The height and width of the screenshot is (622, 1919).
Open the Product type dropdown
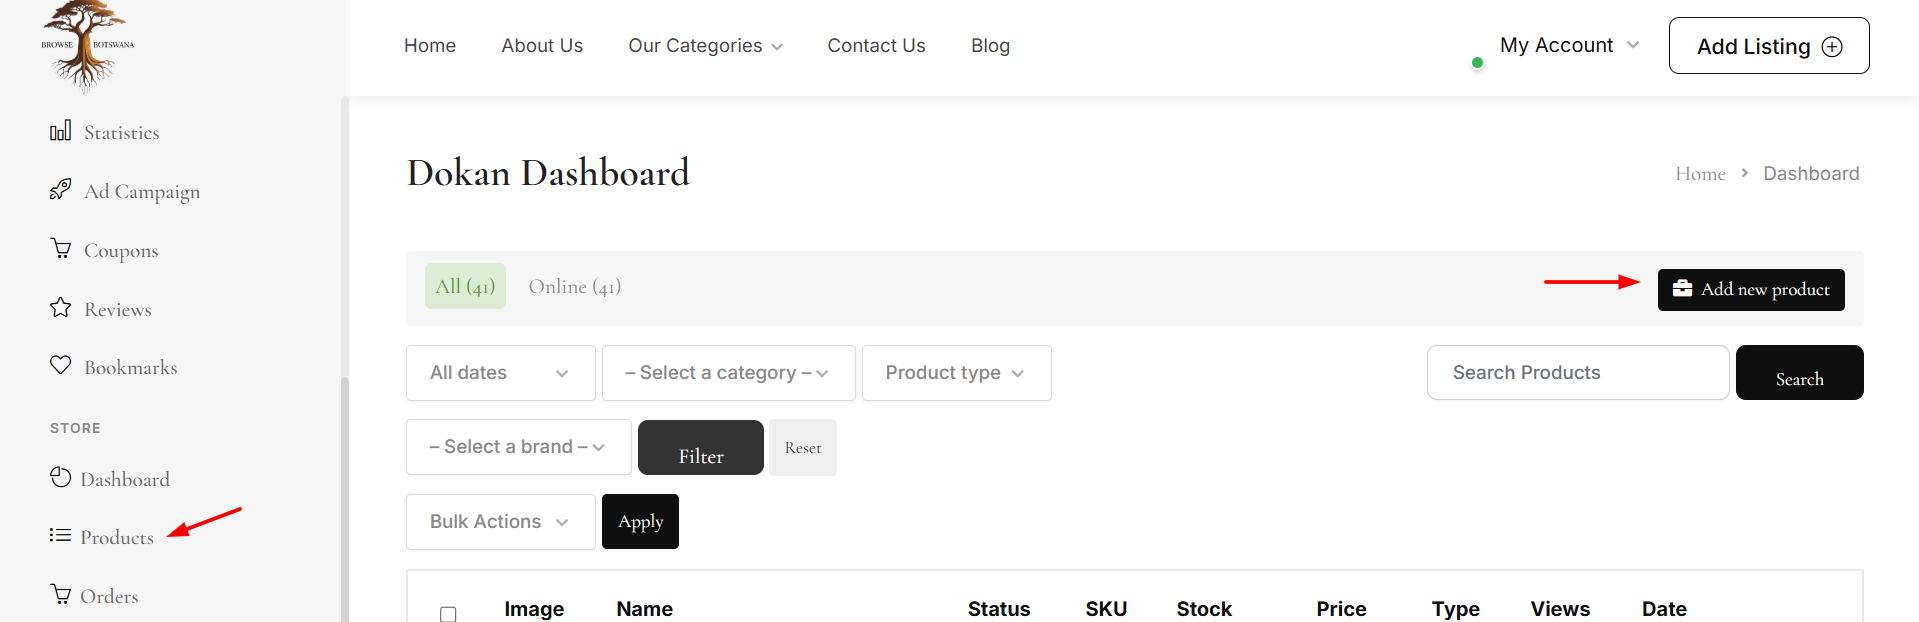[956, 373]
